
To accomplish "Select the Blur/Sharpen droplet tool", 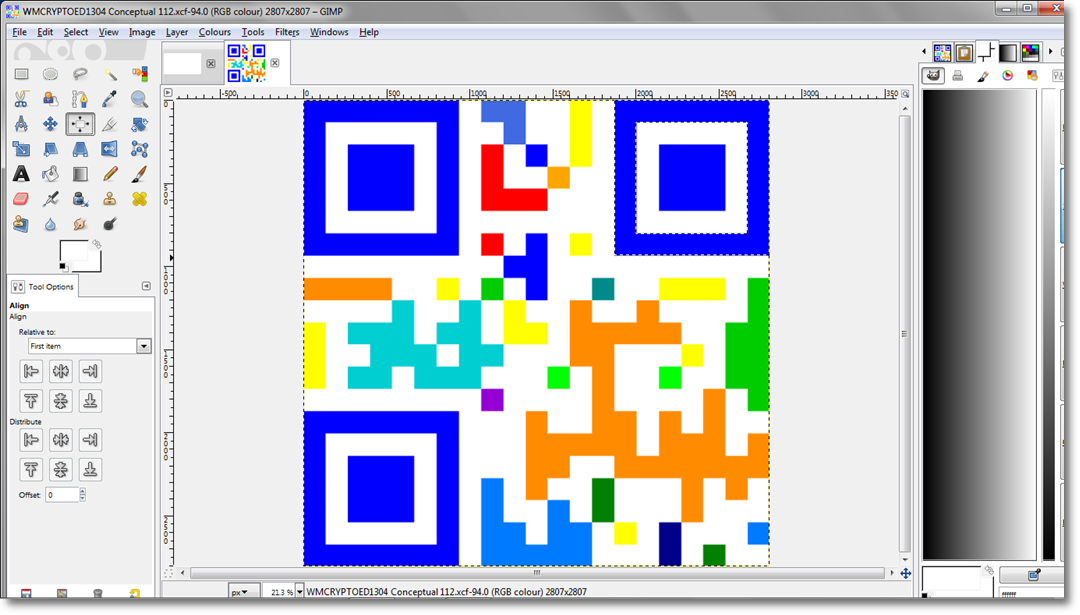I will click(x=50, y=224).
